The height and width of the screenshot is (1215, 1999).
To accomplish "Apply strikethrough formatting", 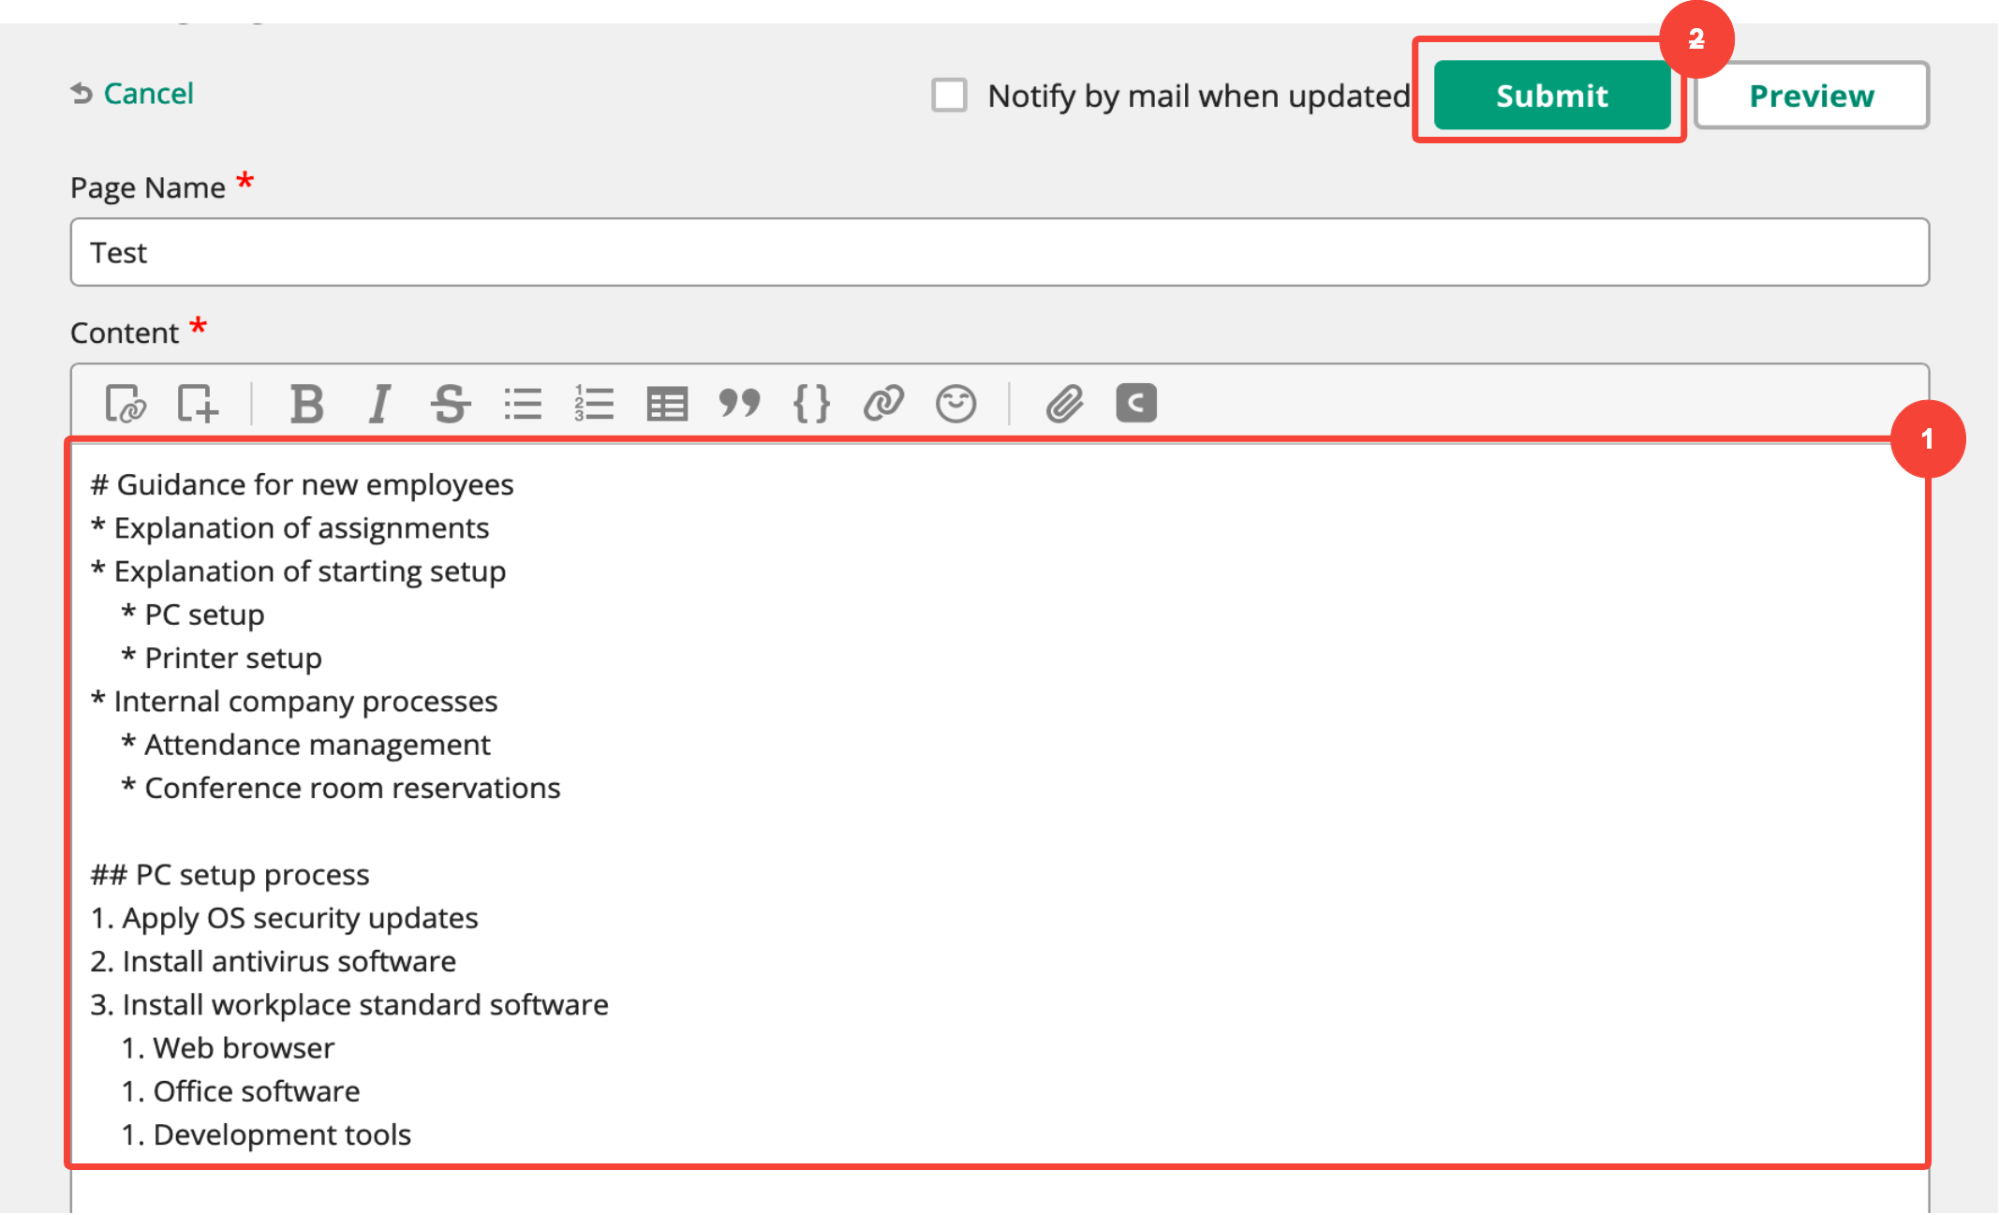I will pos(450,404).
